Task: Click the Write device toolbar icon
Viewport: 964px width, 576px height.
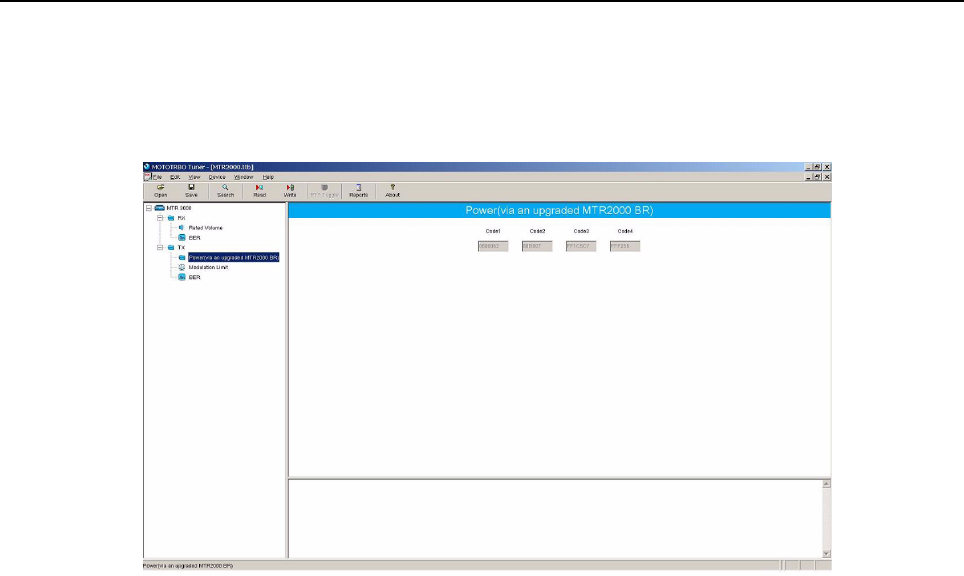Action: [x=290, y=187]
